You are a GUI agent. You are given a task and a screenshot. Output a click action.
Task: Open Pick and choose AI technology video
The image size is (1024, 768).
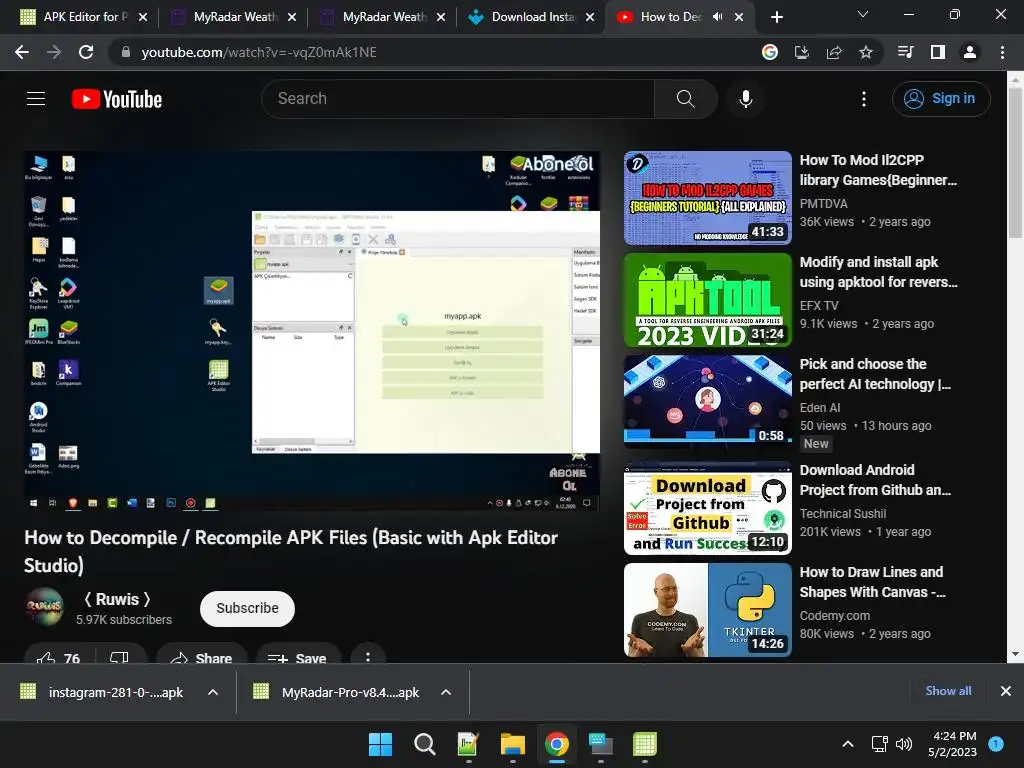pos(708,402)
